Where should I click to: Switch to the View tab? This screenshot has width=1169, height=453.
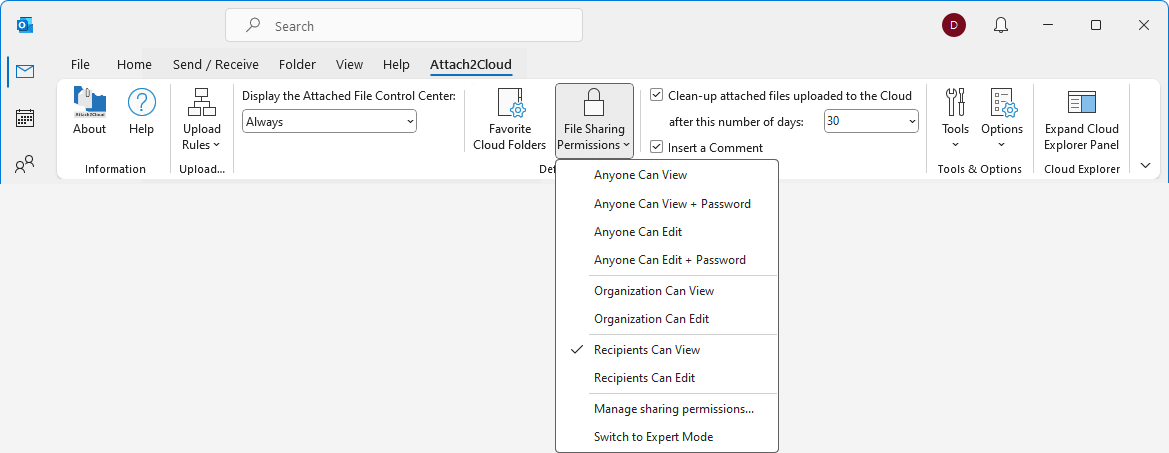pos(349,65)
